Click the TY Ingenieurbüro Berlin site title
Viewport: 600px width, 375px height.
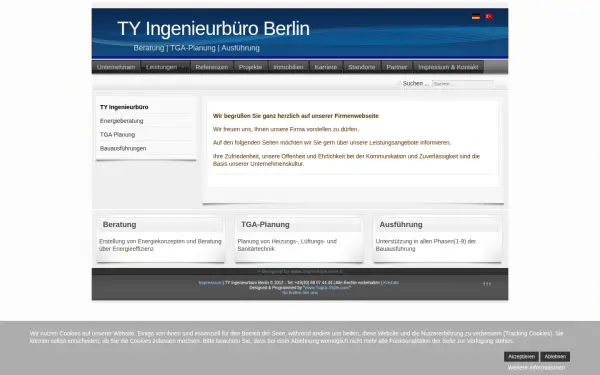click(214, 29)
